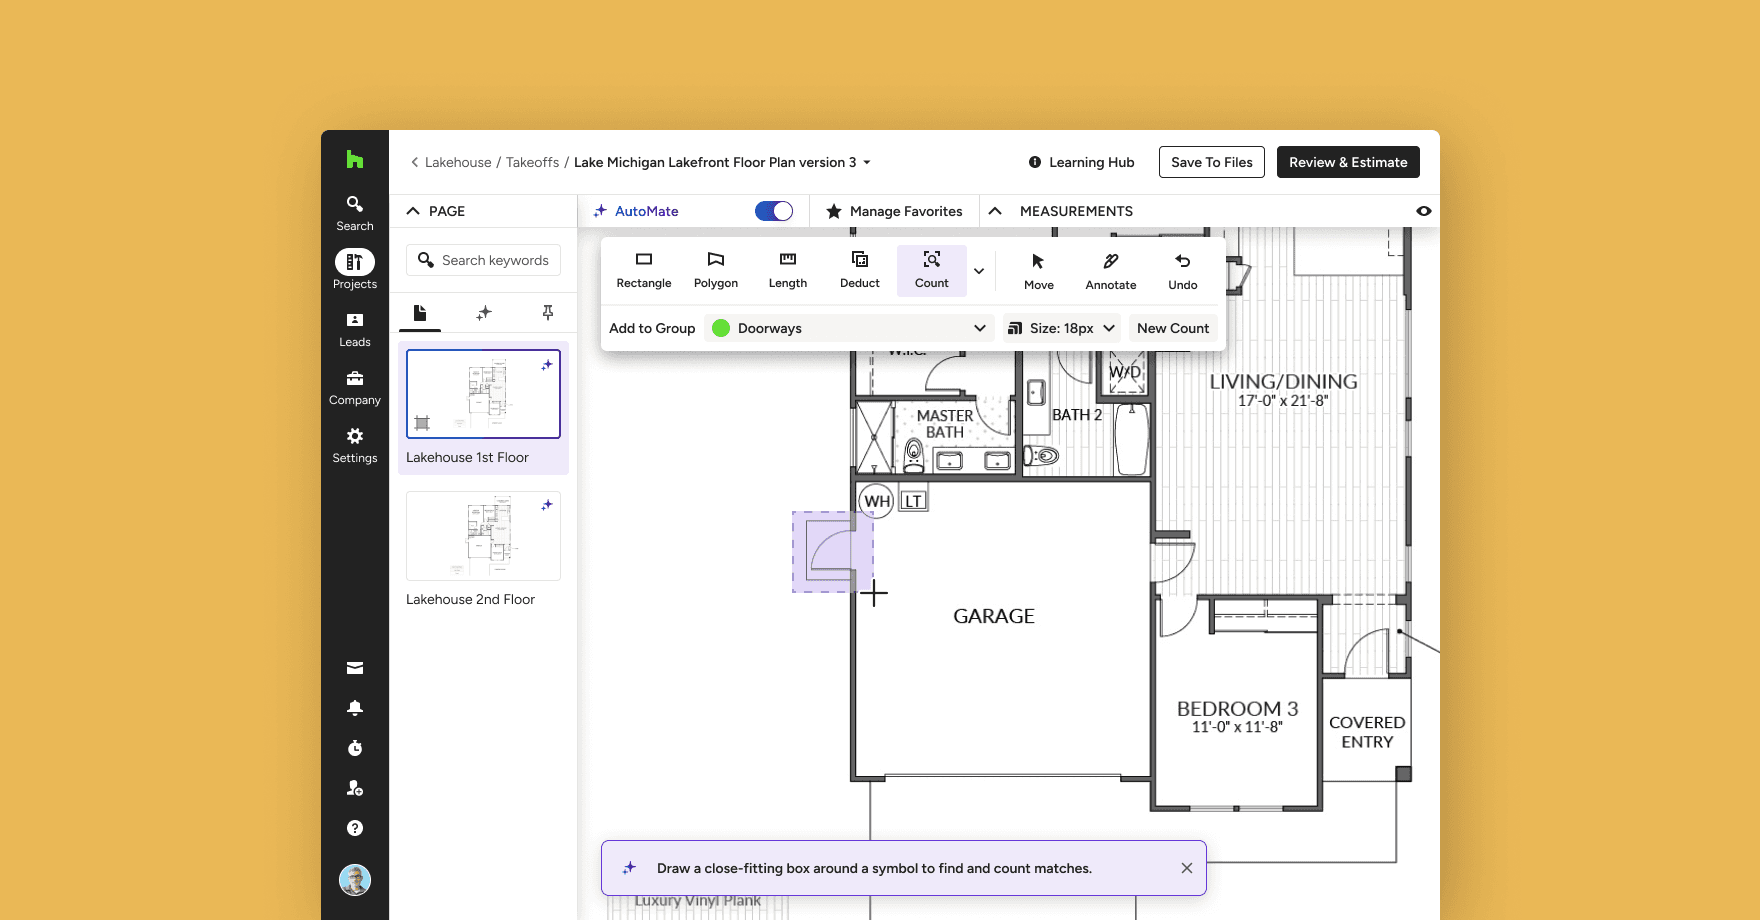Screen dimensions: 1760x920
Task: View notifications bell
Action: coord(355,708)
